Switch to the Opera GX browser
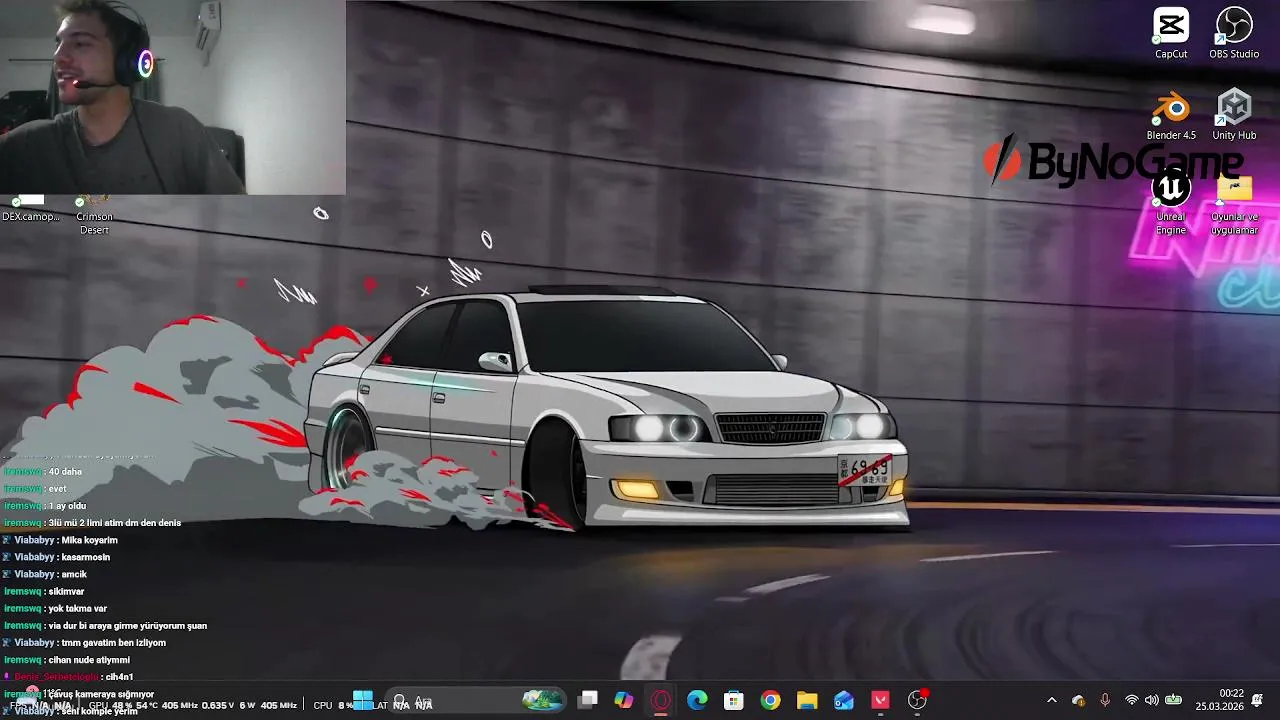 coord(661,701)
